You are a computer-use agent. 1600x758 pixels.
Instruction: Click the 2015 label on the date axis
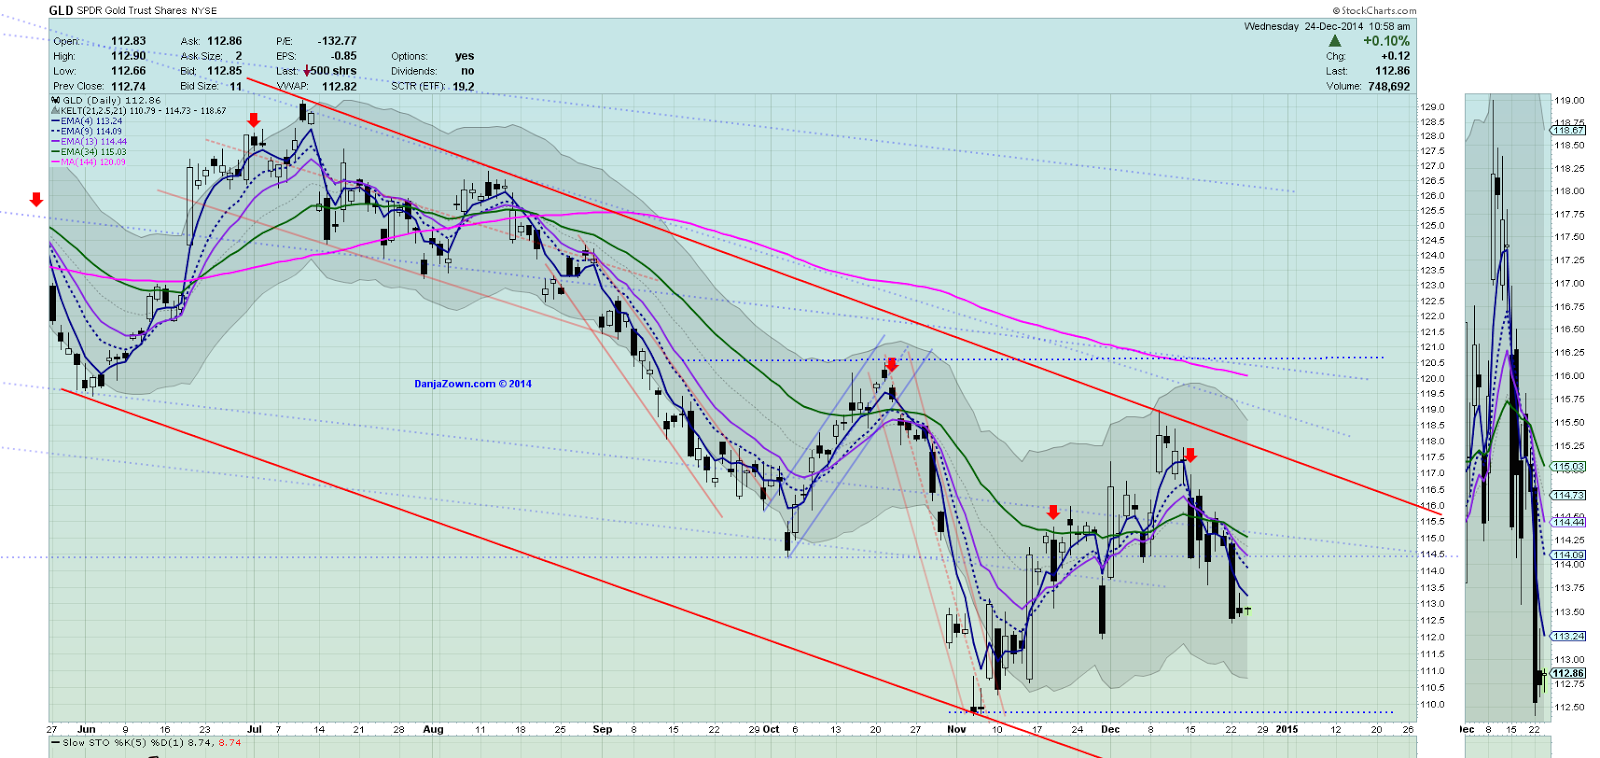(1286, 729)
